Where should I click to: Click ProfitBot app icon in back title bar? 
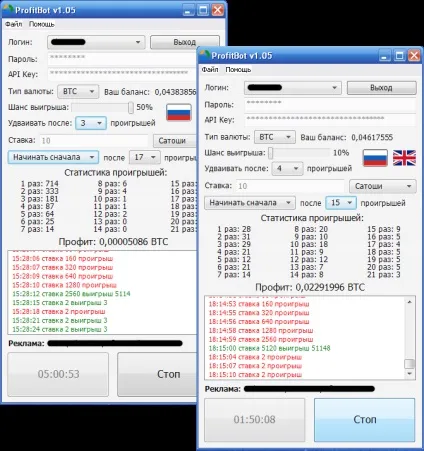pos(8,9)
